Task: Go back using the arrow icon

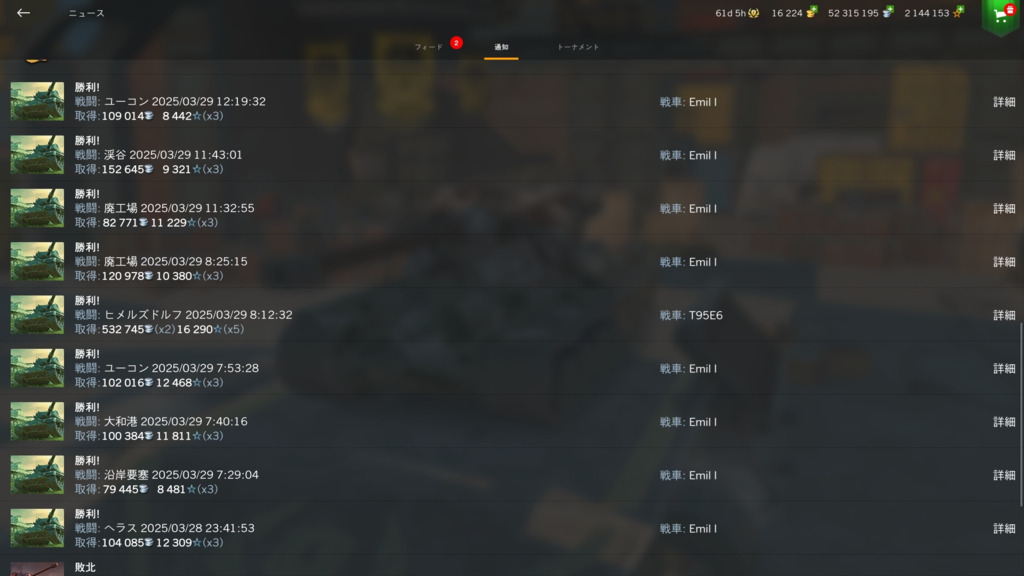Action: [x=24, y=12]
